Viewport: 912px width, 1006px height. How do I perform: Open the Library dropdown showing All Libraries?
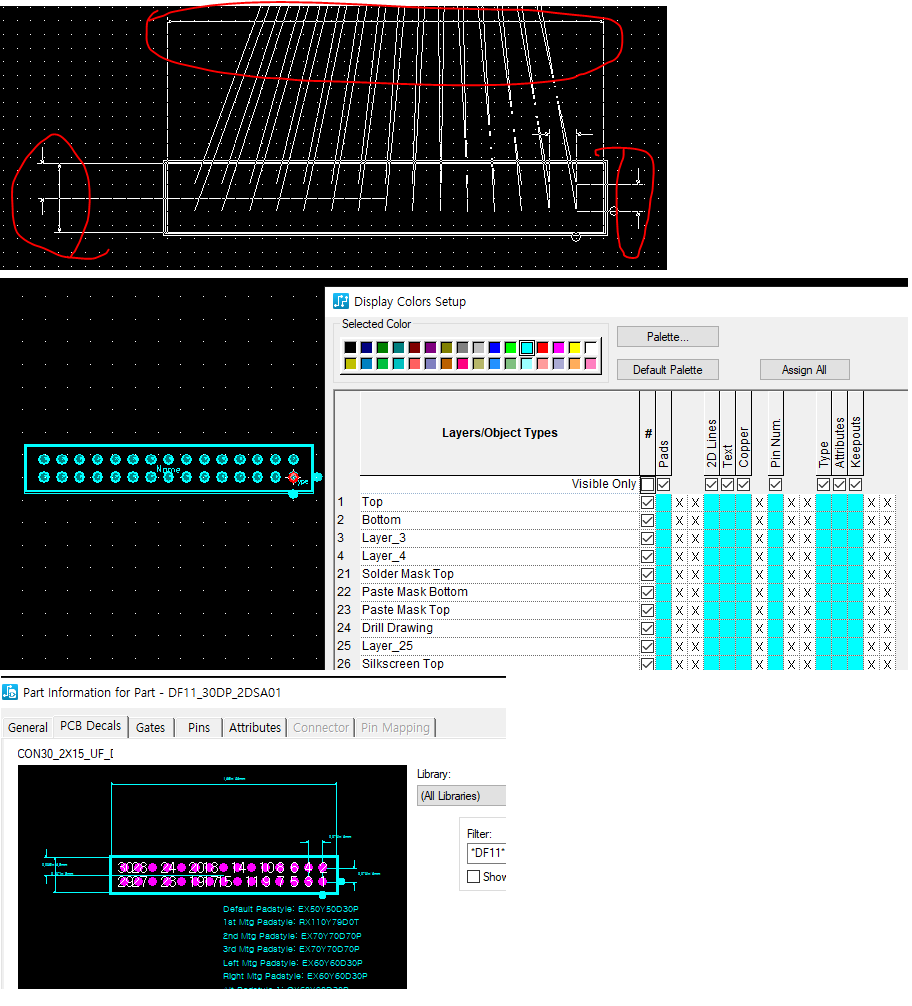coord(461,796)
